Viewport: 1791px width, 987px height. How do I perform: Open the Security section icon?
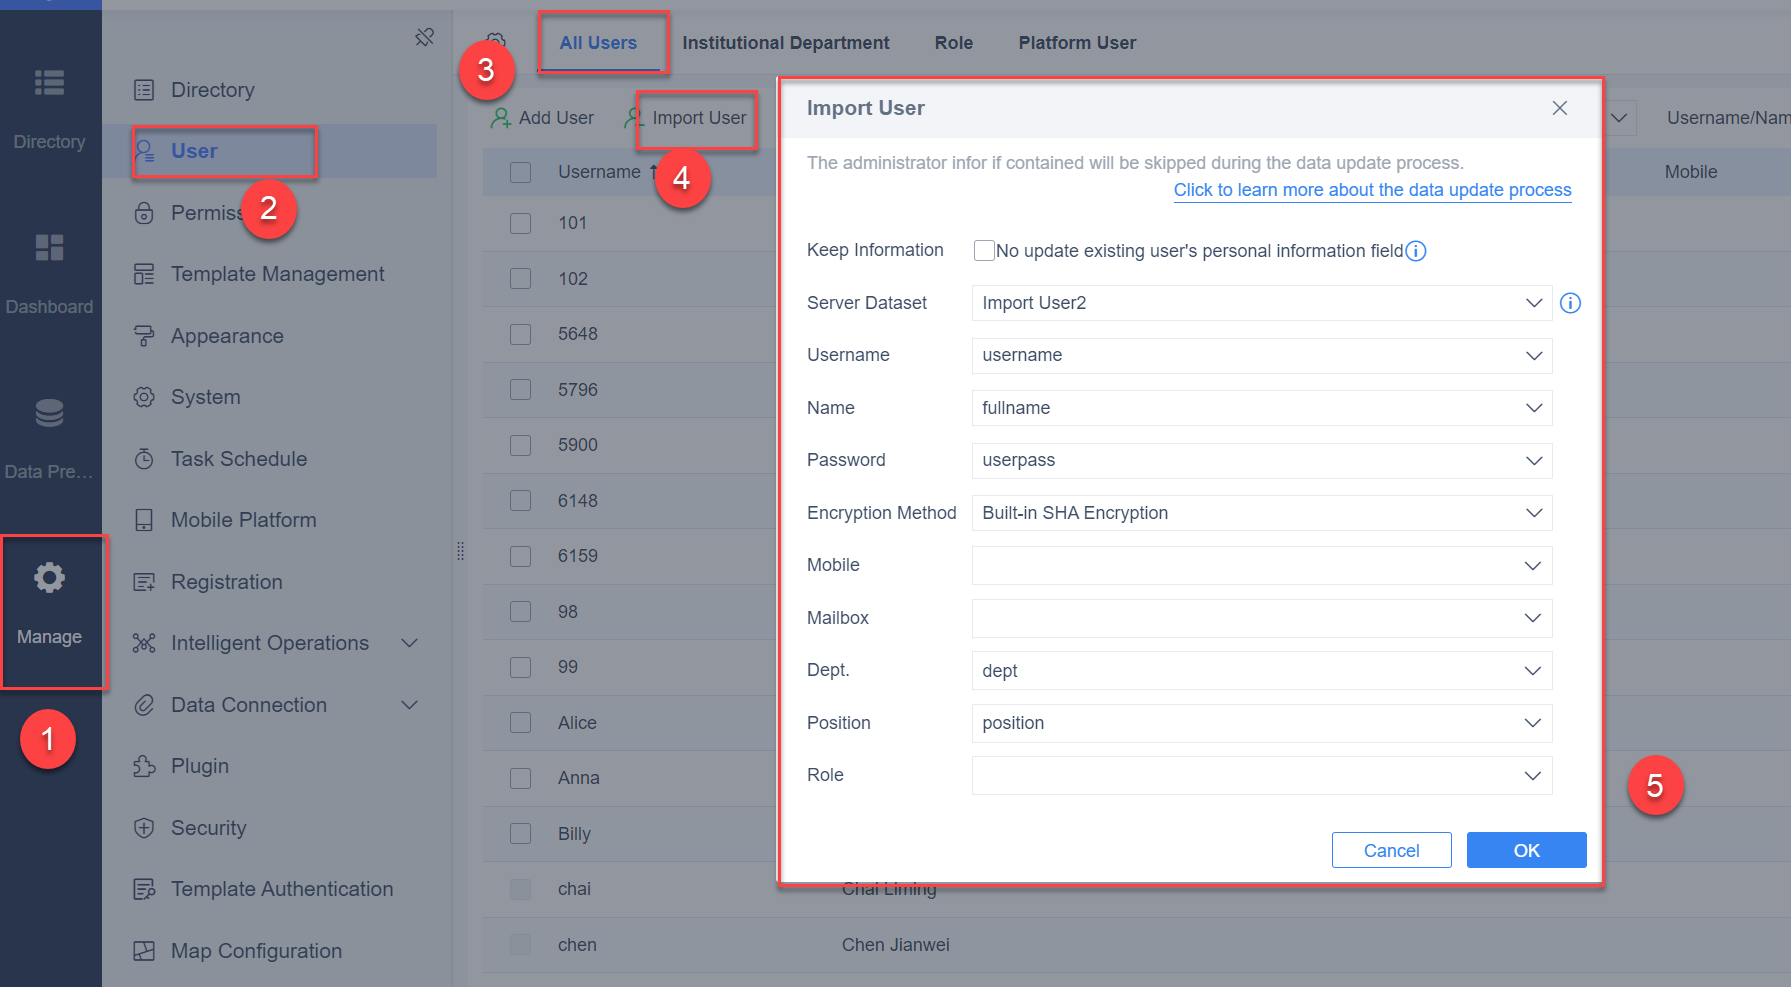(x=145, y=827)
